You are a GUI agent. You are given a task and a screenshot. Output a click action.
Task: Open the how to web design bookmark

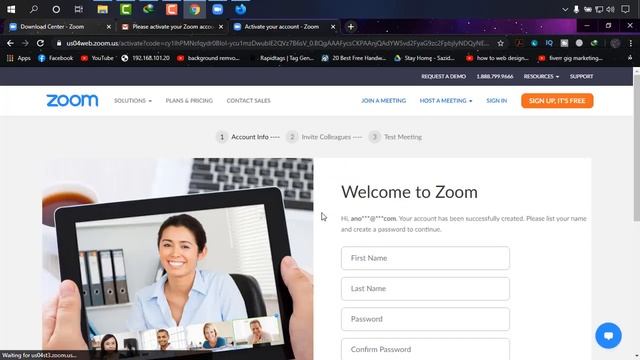[x=497, y=58]
